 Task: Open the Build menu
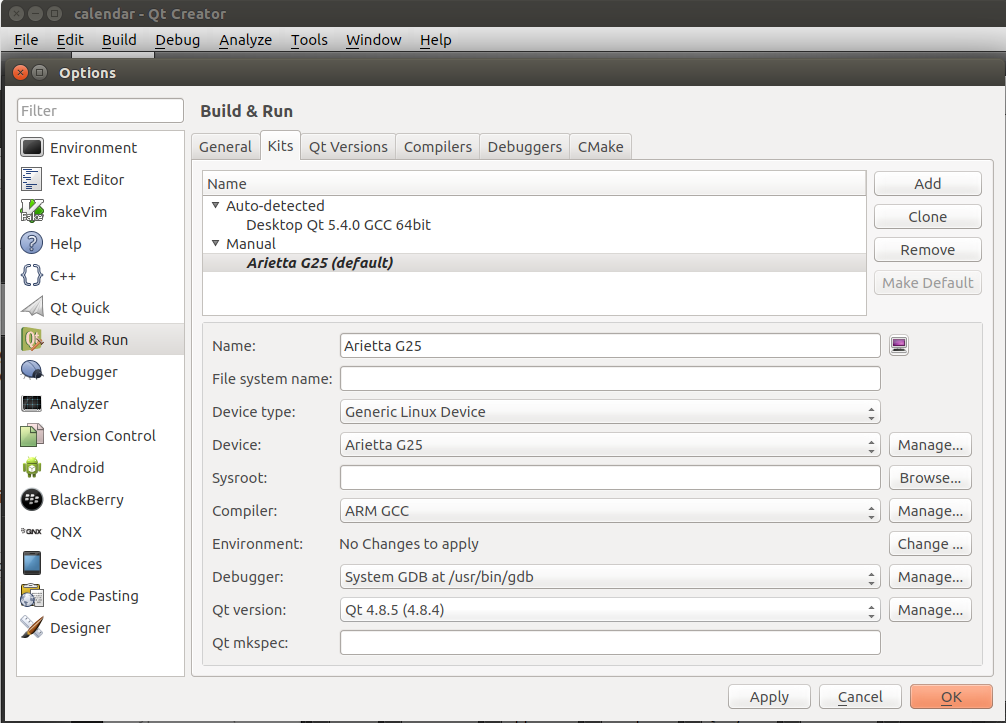click(x=119, y=40)
